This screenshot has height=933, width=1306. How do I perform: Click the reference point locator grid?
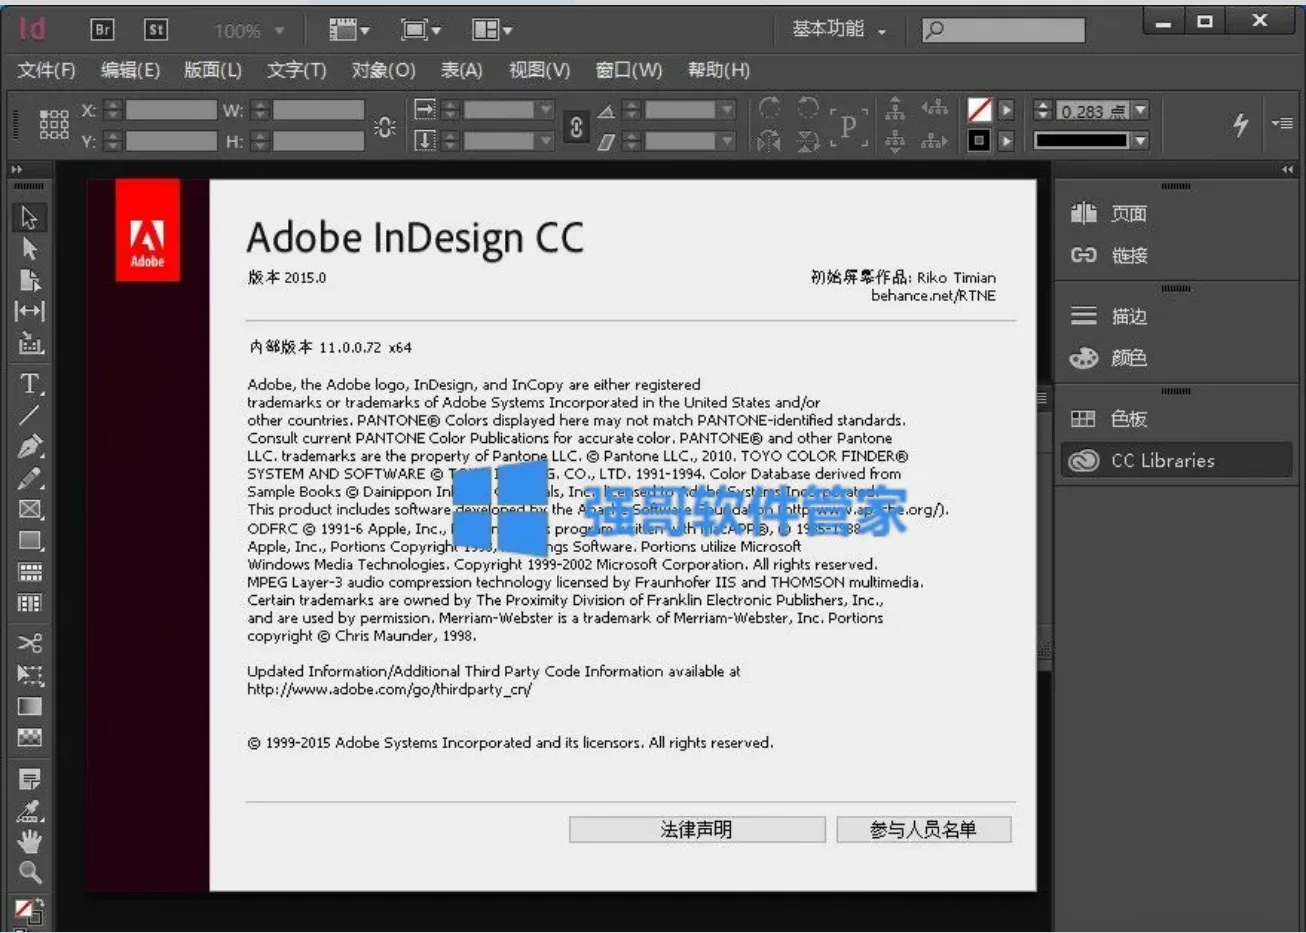54,125
